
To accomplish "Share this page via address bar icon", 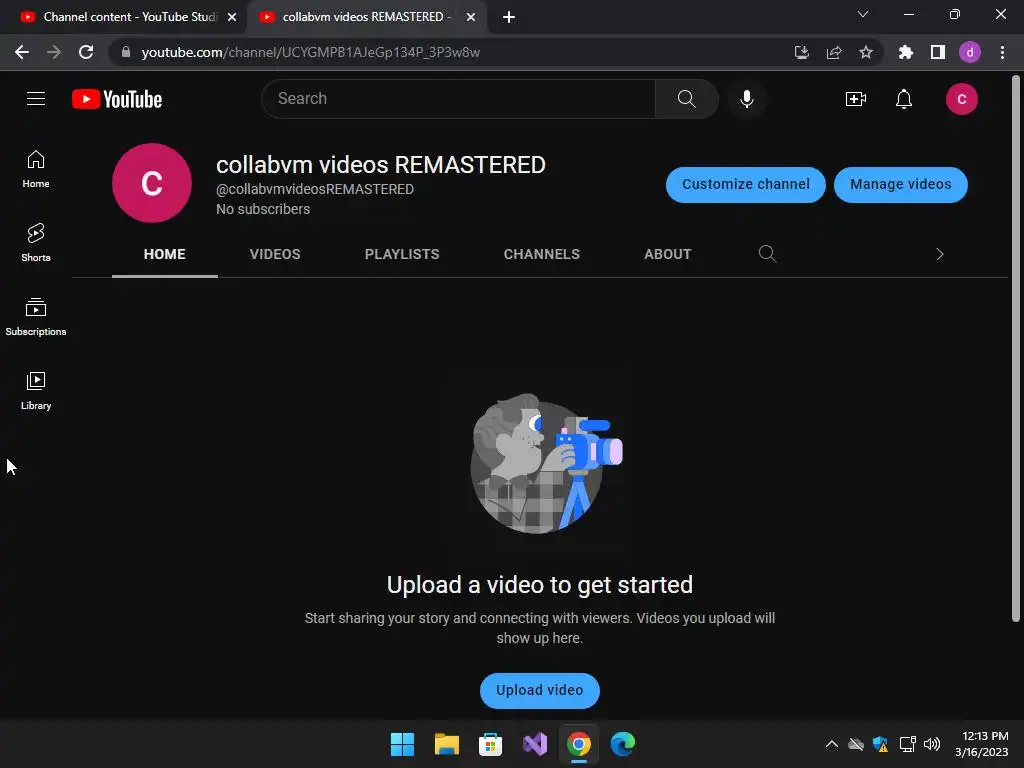I will click(x=834, y=52).
